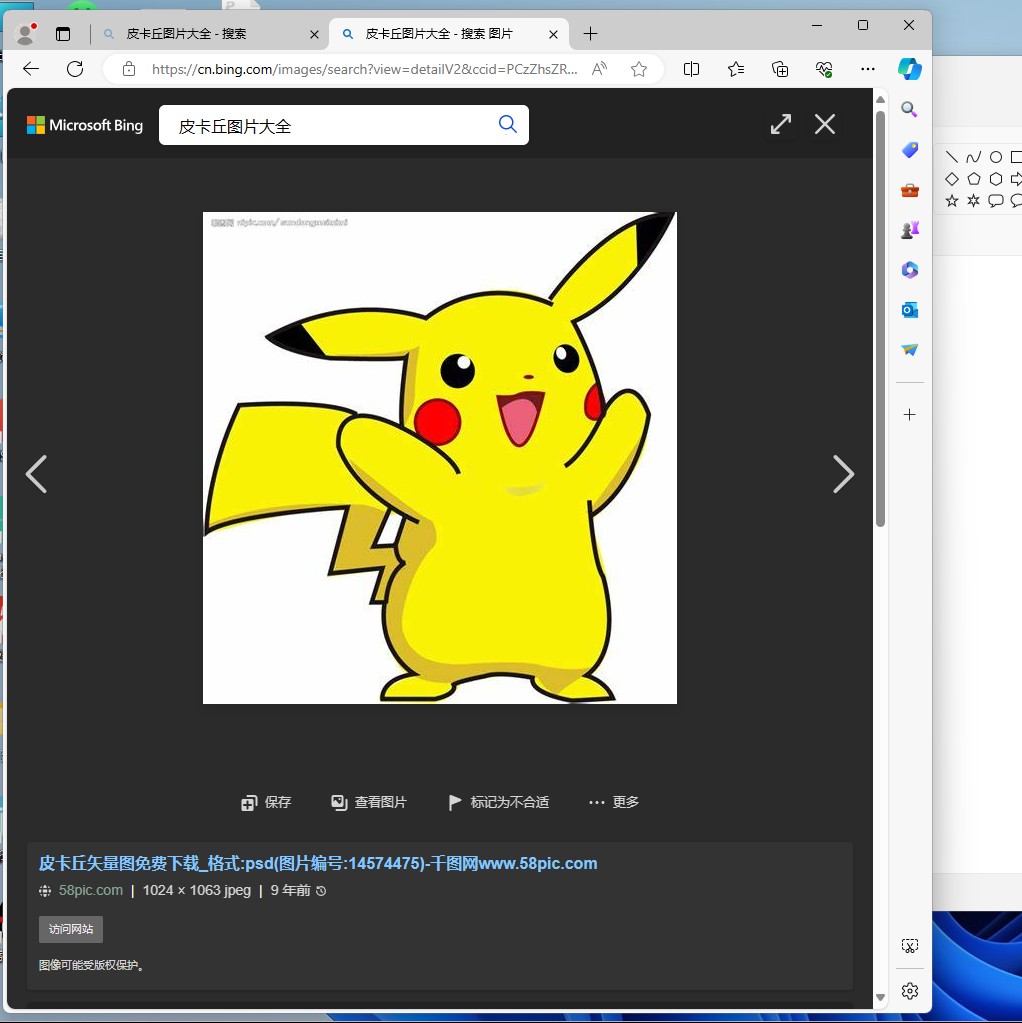
Task: Open sidebar Shopping tag icon
Action: tap(909, 150)
